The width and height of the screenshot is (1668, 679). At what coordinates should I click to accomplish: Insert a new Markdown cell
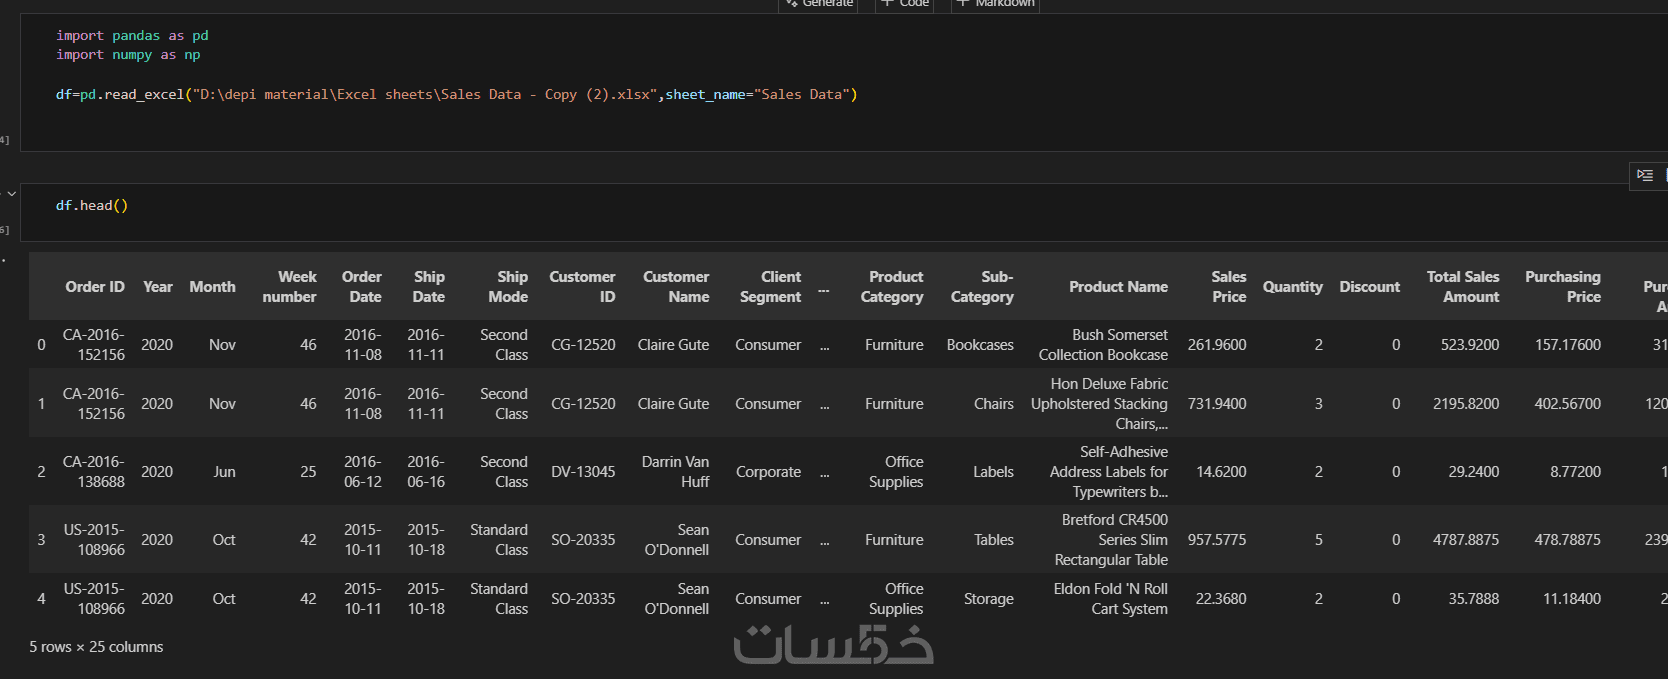pyautogui.click(x=995, y=4)
